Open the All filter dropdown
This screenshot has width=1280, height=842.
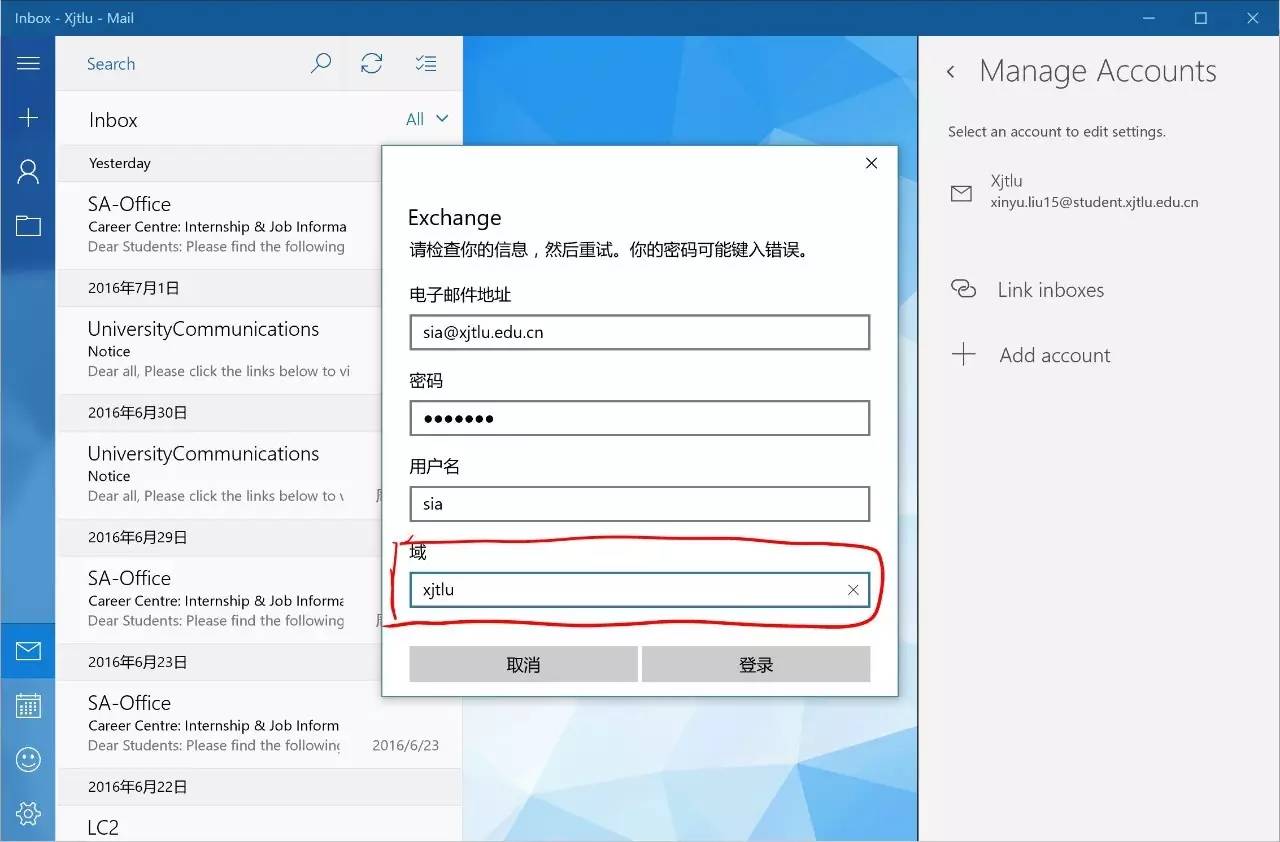point(427,119)
